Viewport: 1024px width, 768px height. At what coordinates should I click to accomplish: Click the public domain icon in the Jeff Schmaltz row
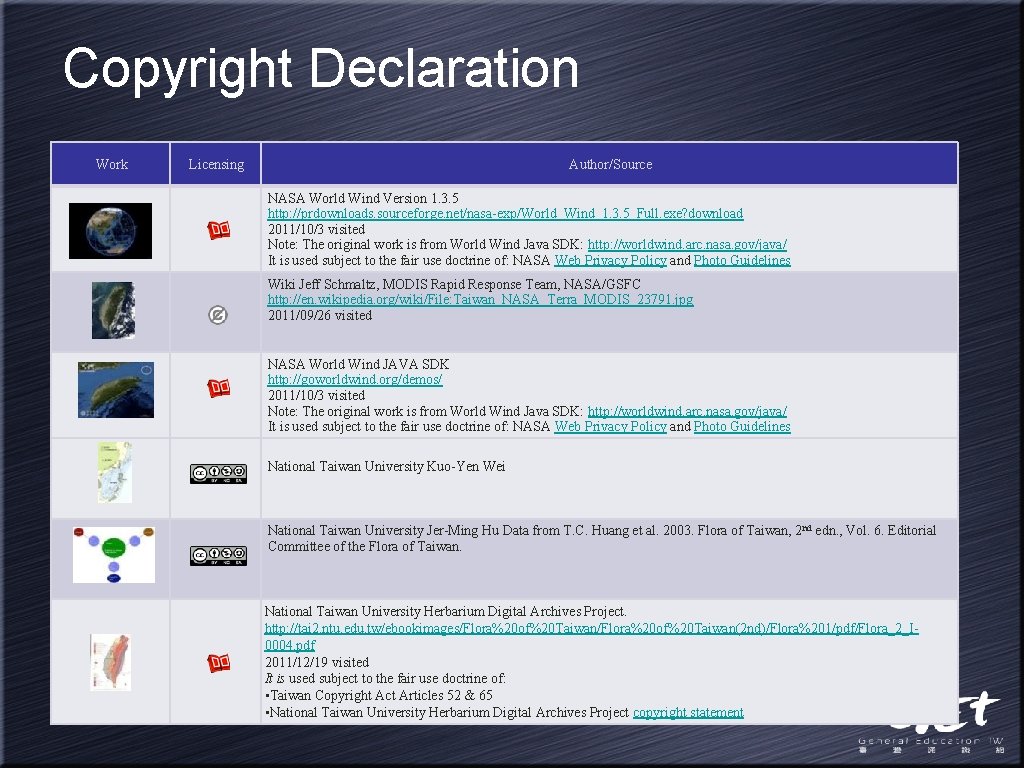[217, 315]
